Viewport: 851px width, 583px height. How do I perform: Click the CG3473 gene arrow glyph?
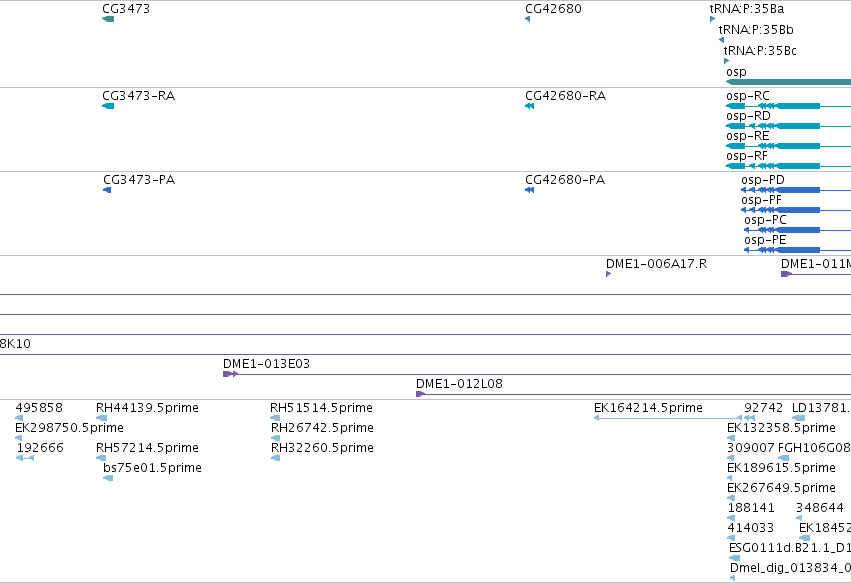point(108,19)
